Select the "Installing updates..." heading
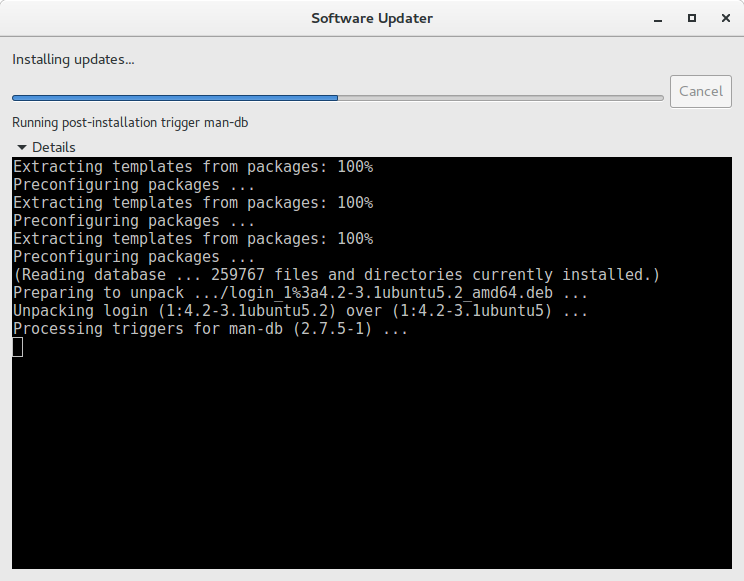Viewport: 744px width, 581px height. [x=73, y=59]
